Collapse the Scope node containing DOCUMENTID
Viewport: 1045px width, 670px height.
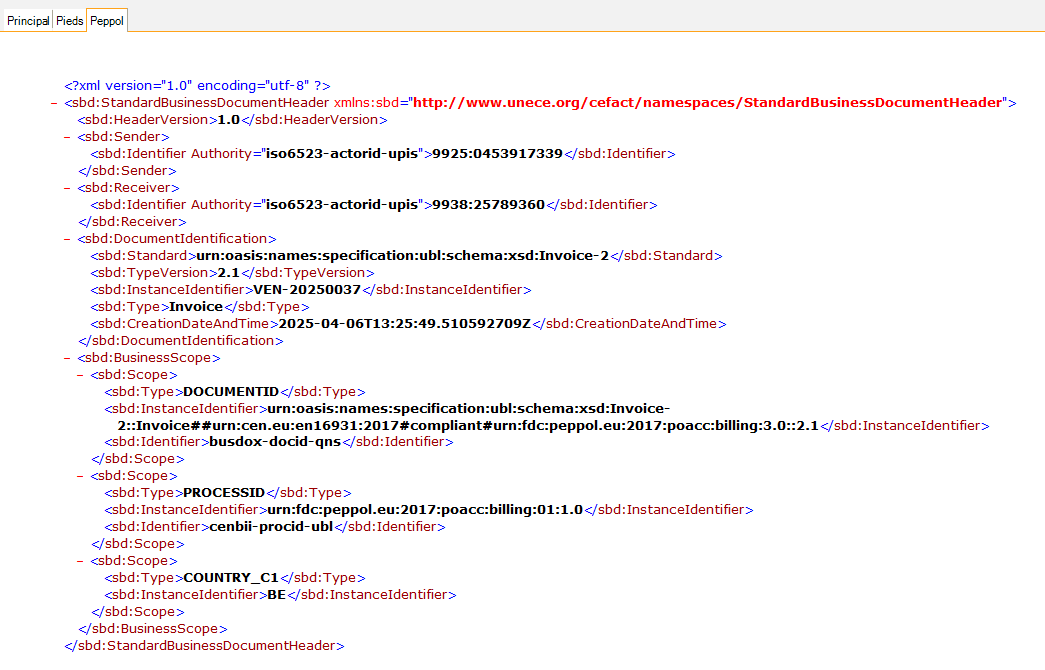tap(81, 375)
